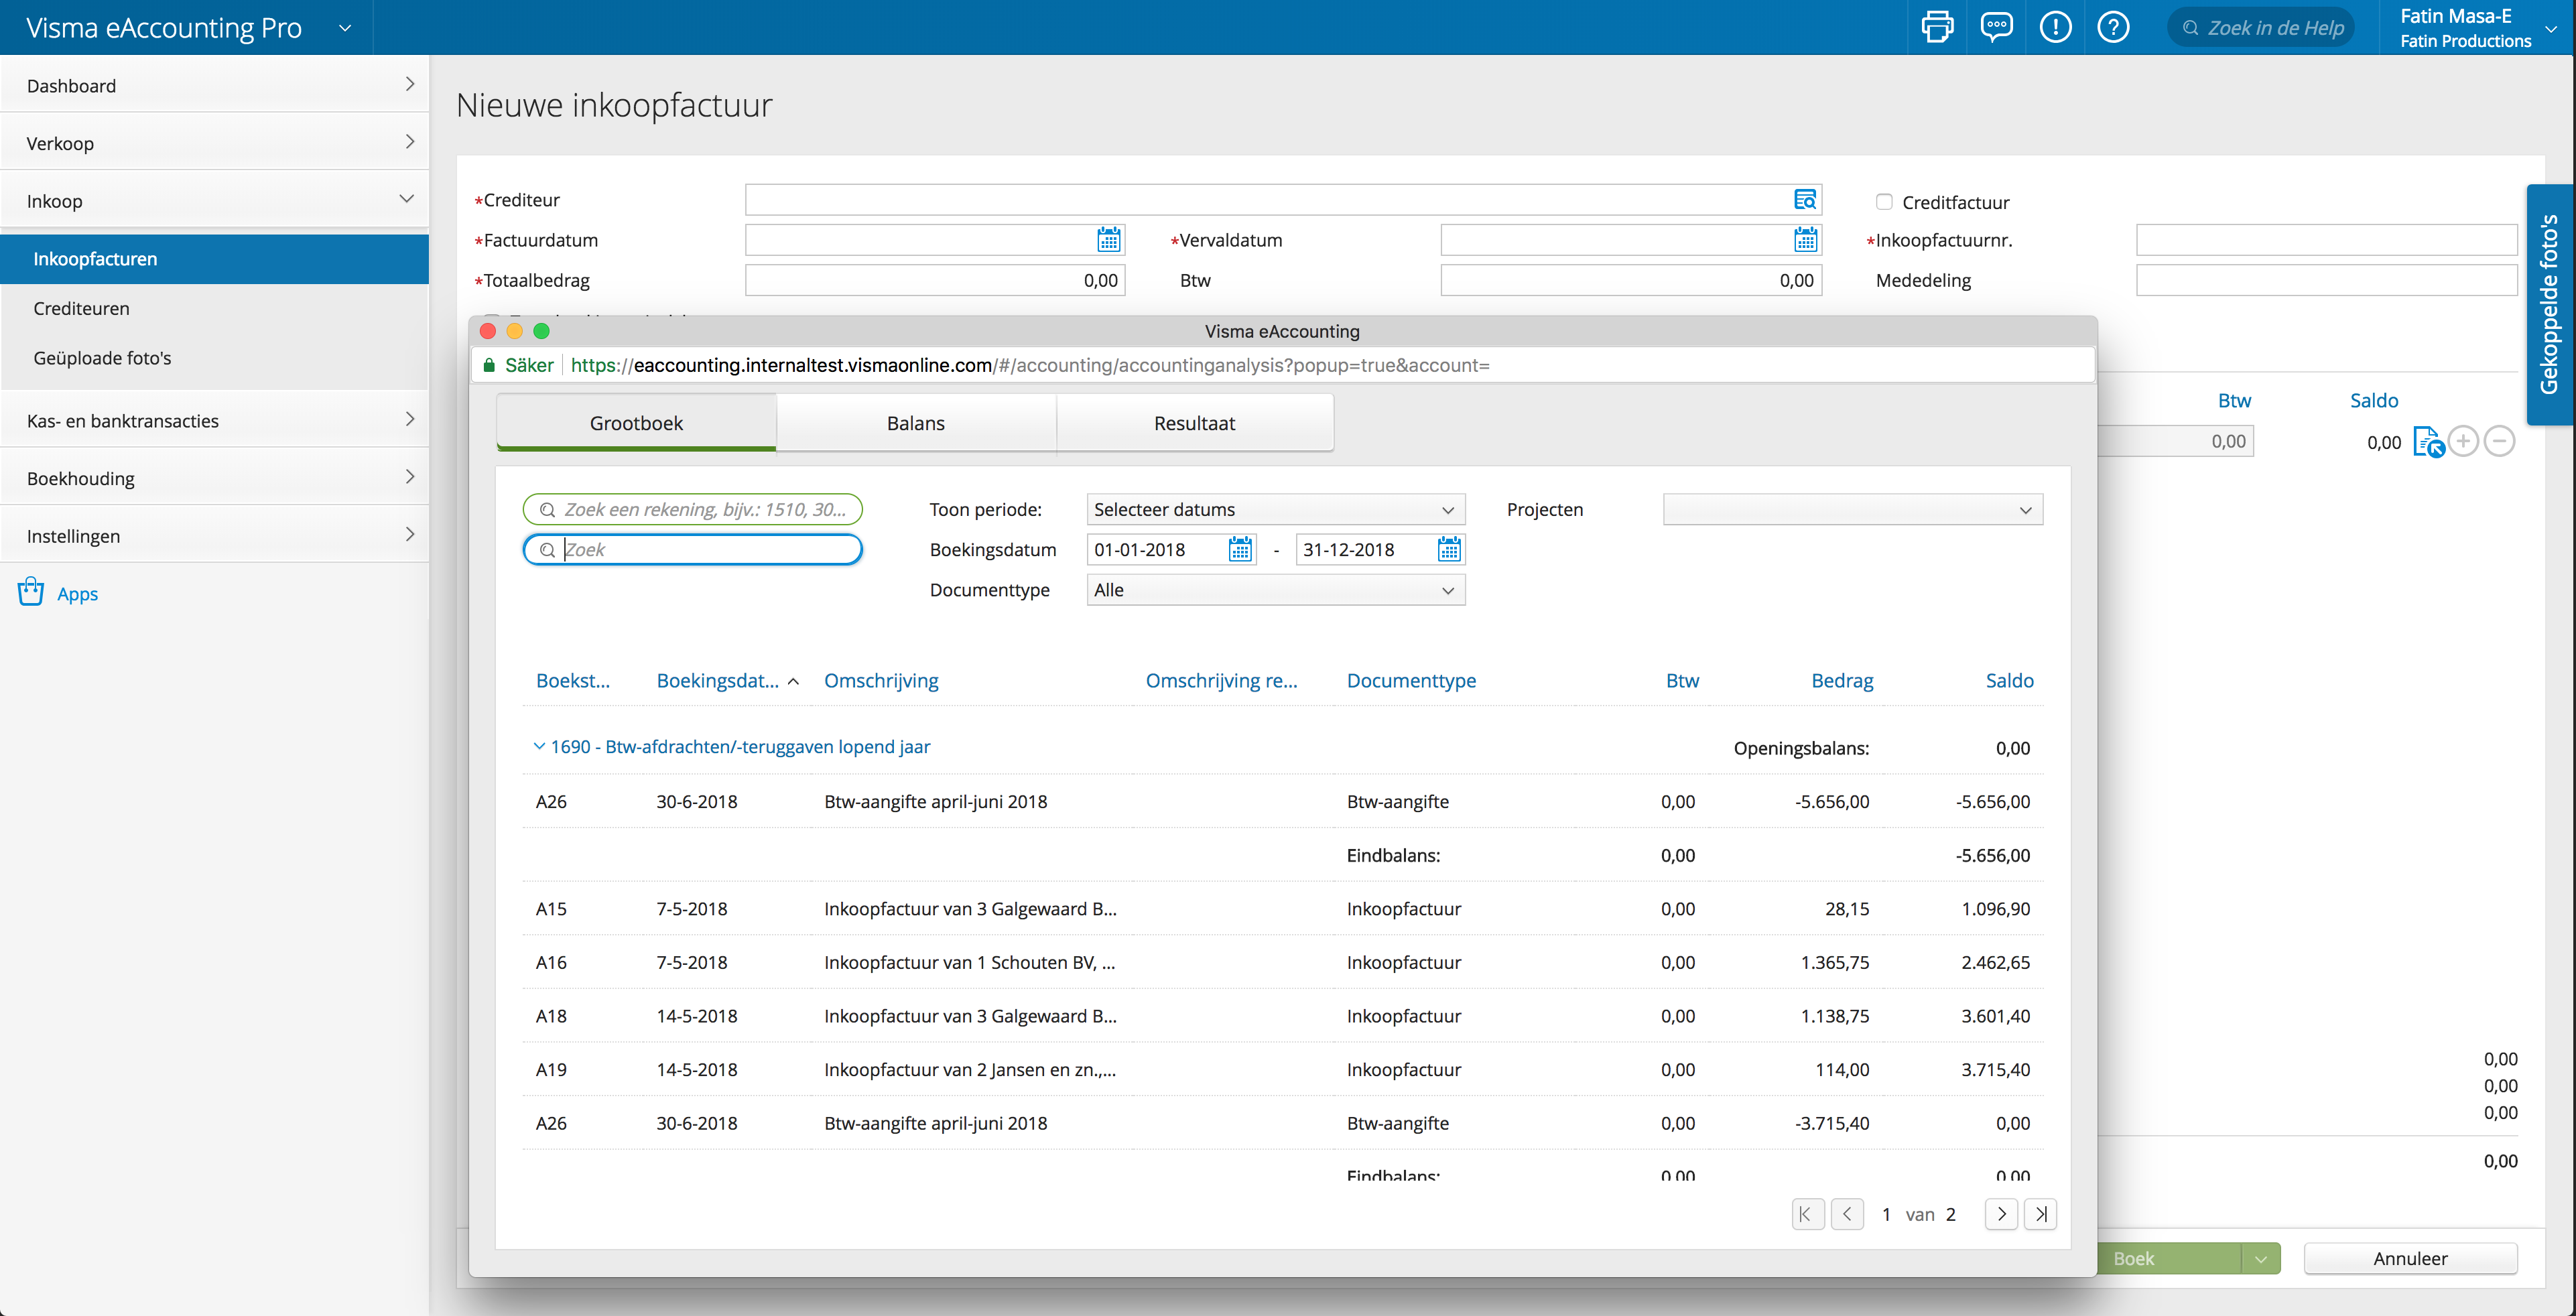This screenshot has width=2576, height=1316.
Task: Go to first page of results
Action: [1807, 1214]
